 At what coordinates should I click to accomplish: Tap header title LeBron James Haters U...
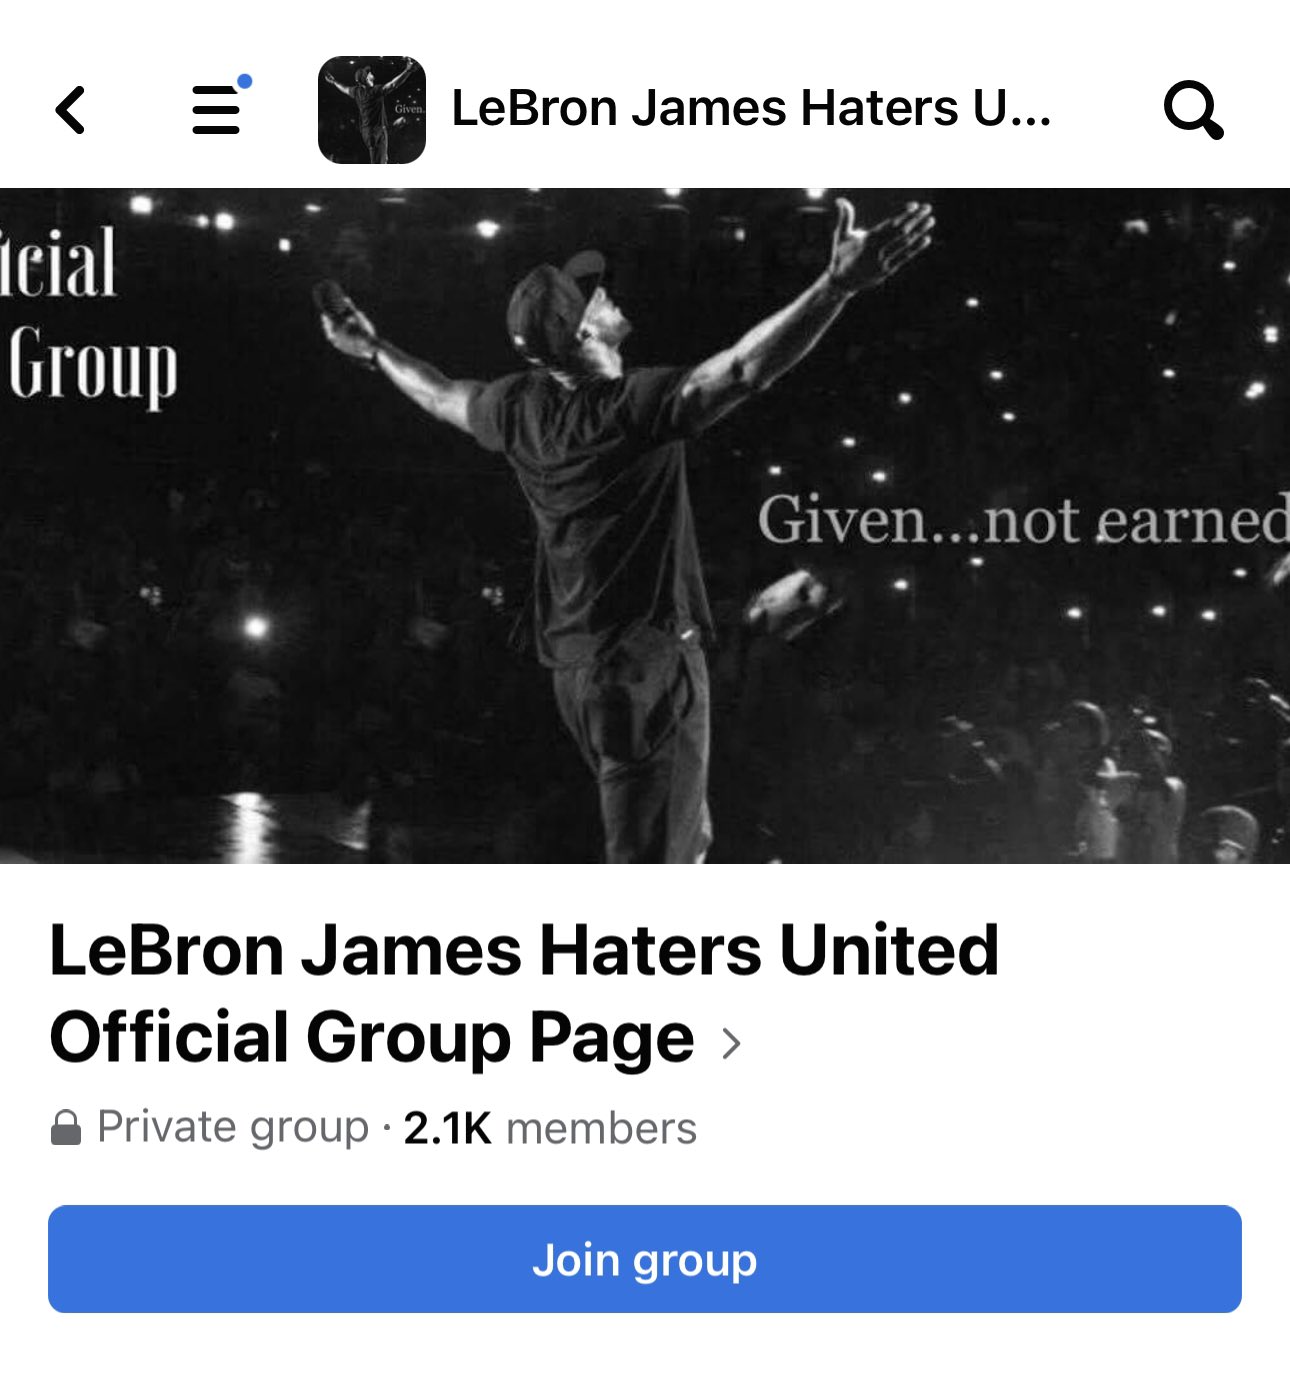point(752,108)
